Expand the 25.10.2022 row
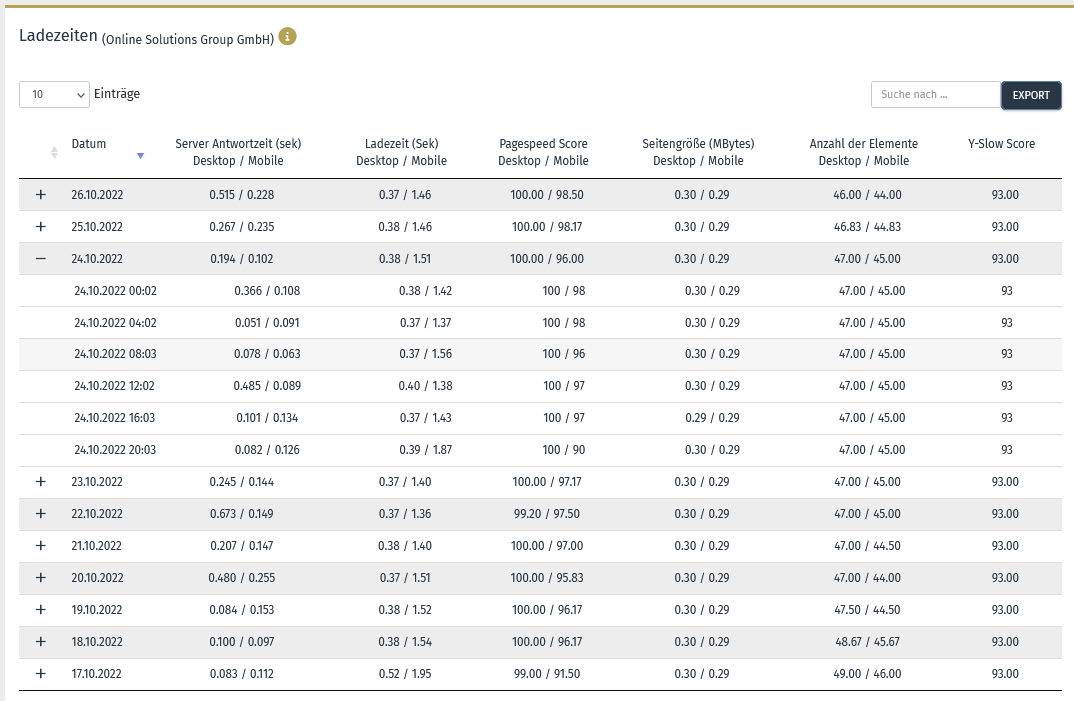Screen dimensions: 1074x701 40,227
